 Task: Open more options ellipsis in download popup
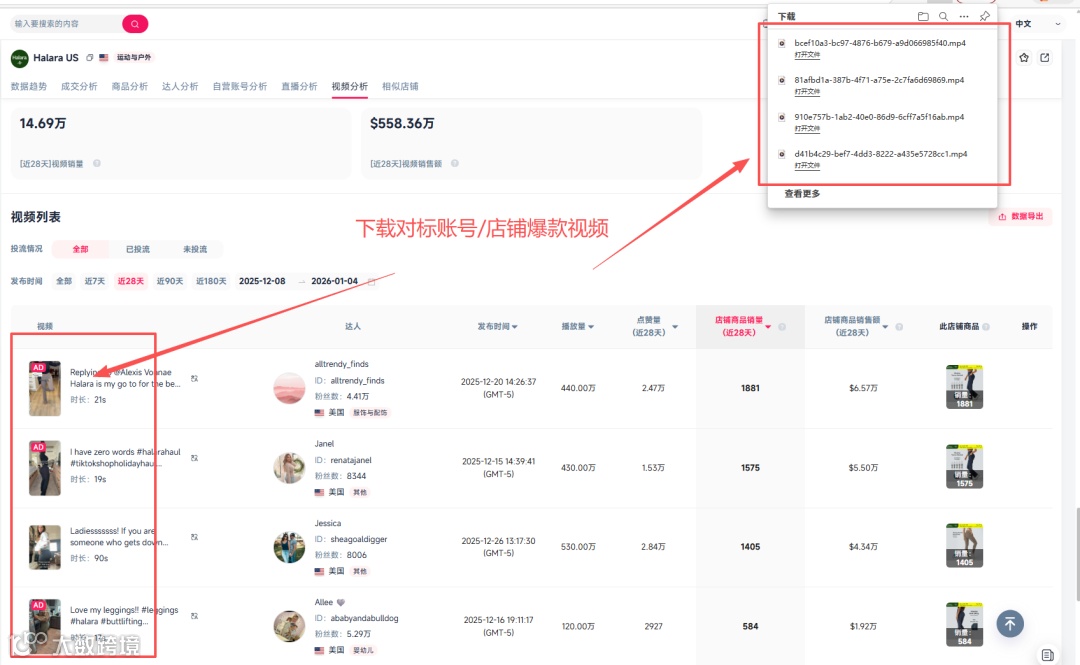coord(964,17)
